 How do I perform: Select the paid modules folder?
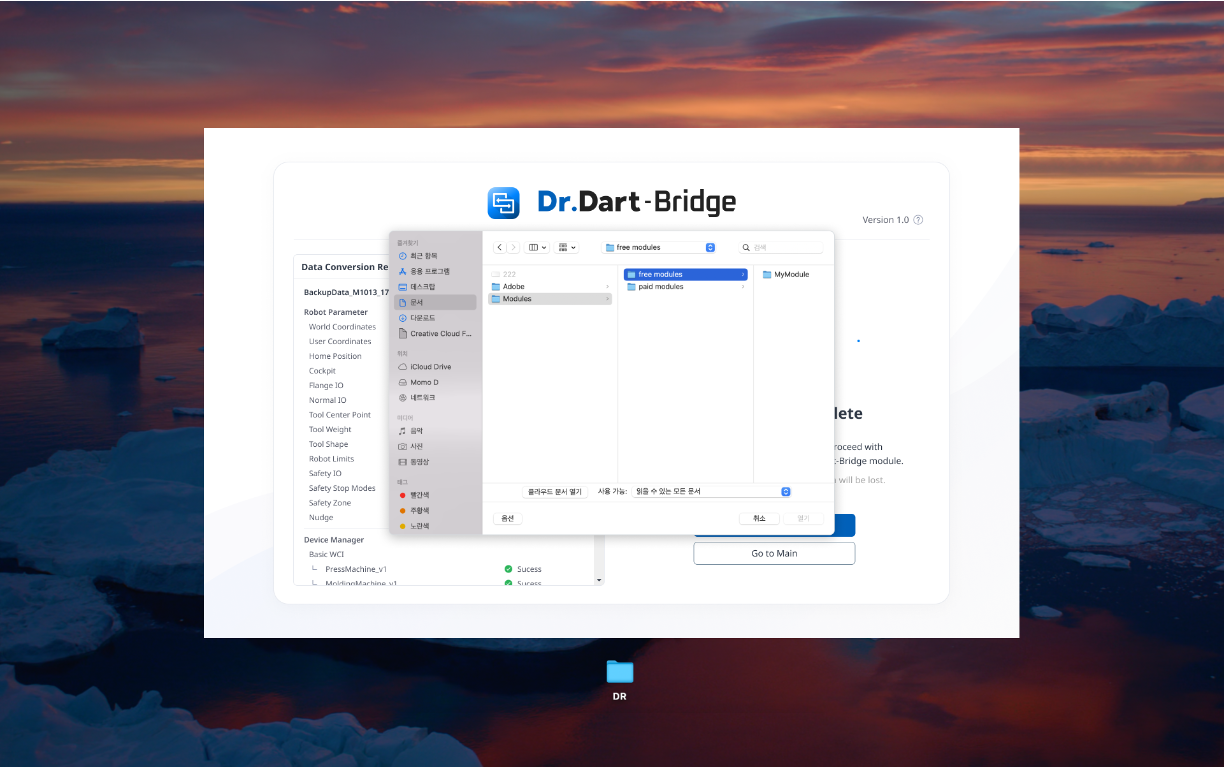(x=660, y=287)
